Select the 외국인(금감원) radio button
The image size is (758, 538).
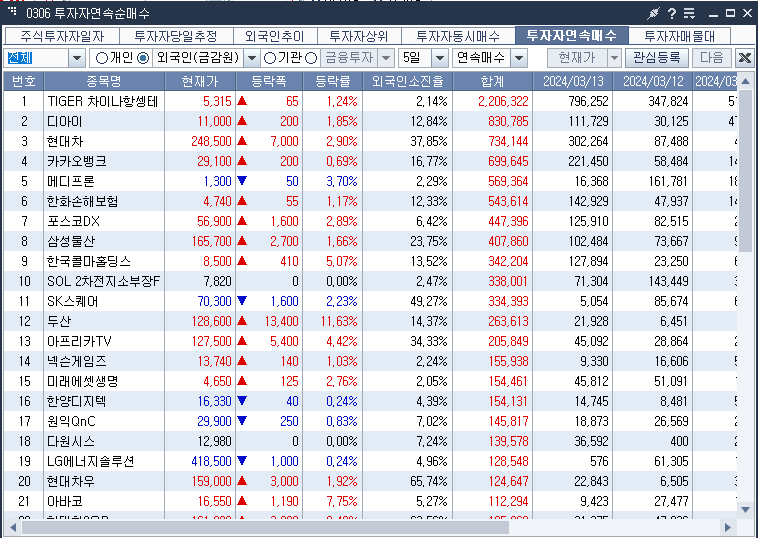[x=143, y=58]
